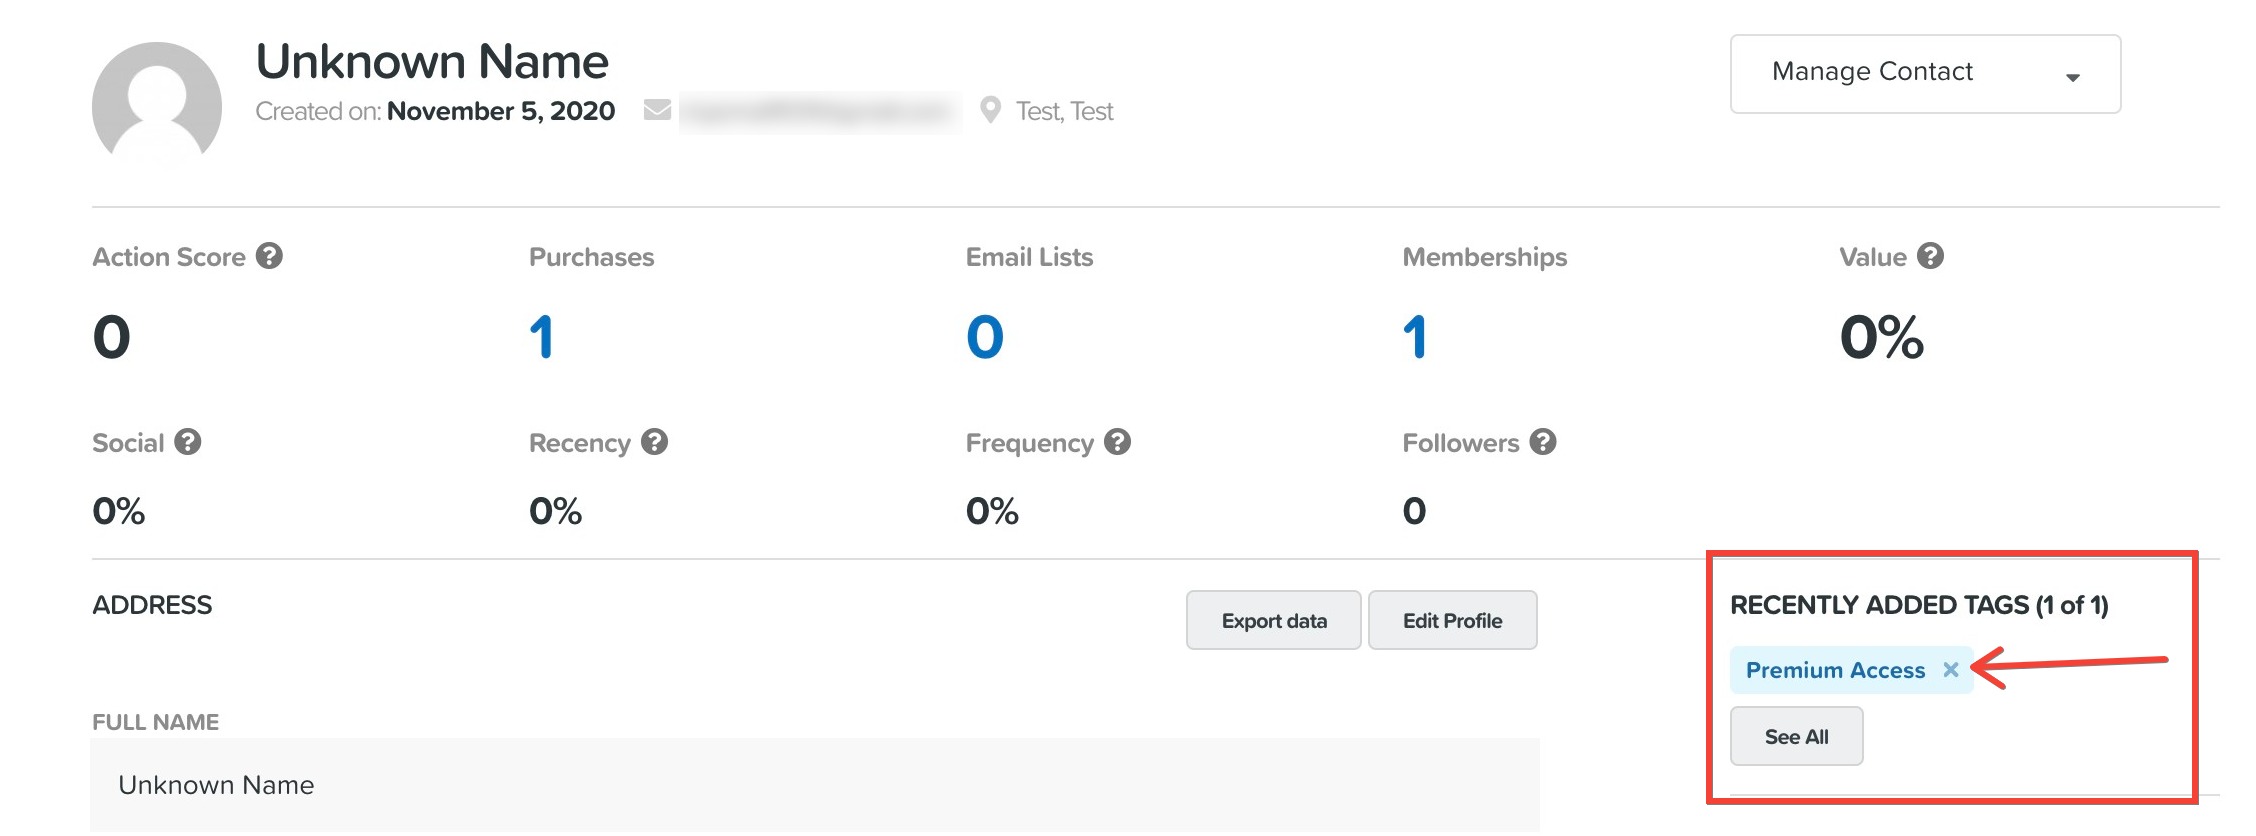Click the Frequency help question icon
Screen dimensions: 2256x836
[x=1117, y=442]
